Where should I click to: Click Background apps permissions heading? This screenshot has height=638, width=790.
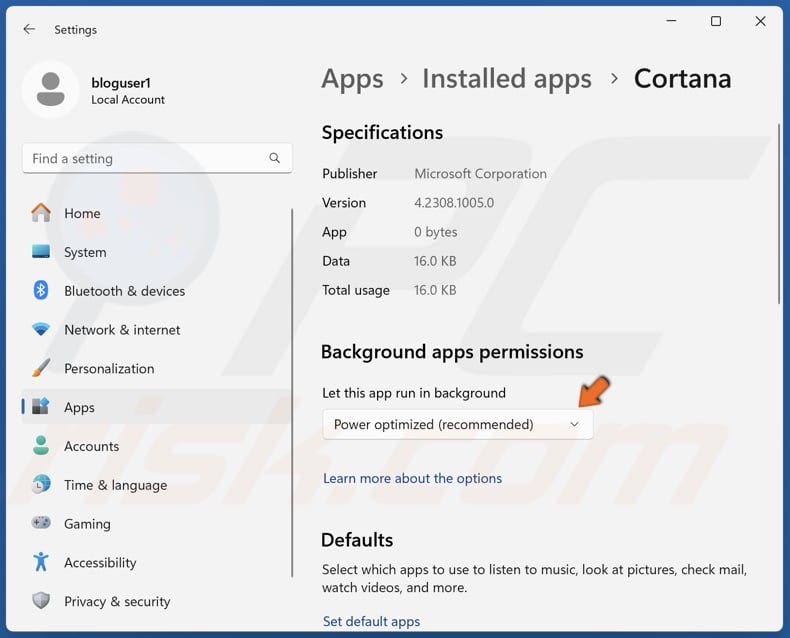coord(452,352)
